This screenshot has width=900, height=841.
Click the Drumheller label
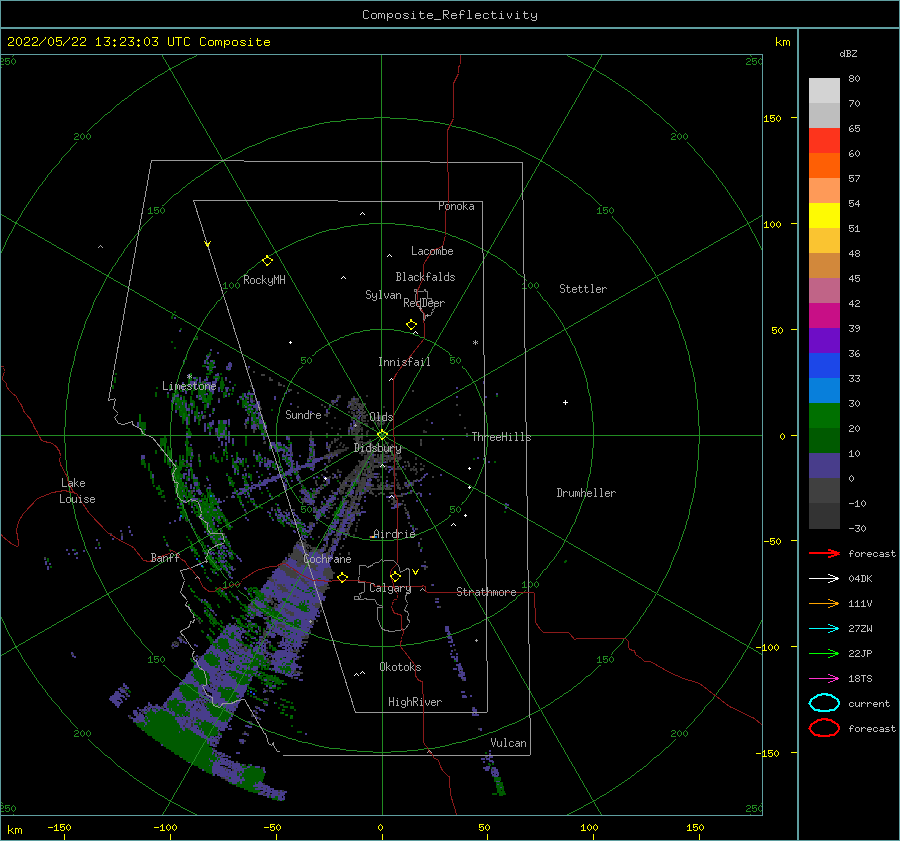[586, 493]
